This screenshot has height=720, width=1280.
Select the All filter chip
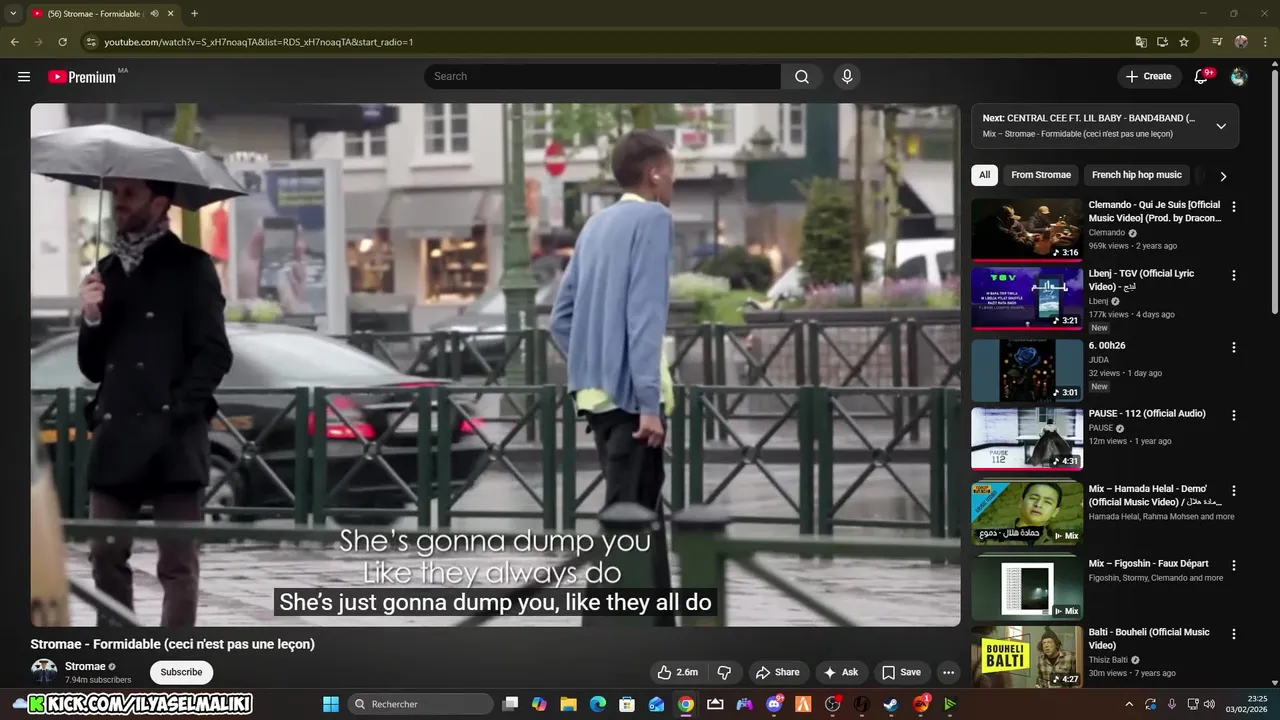click(x=984, y=175)
